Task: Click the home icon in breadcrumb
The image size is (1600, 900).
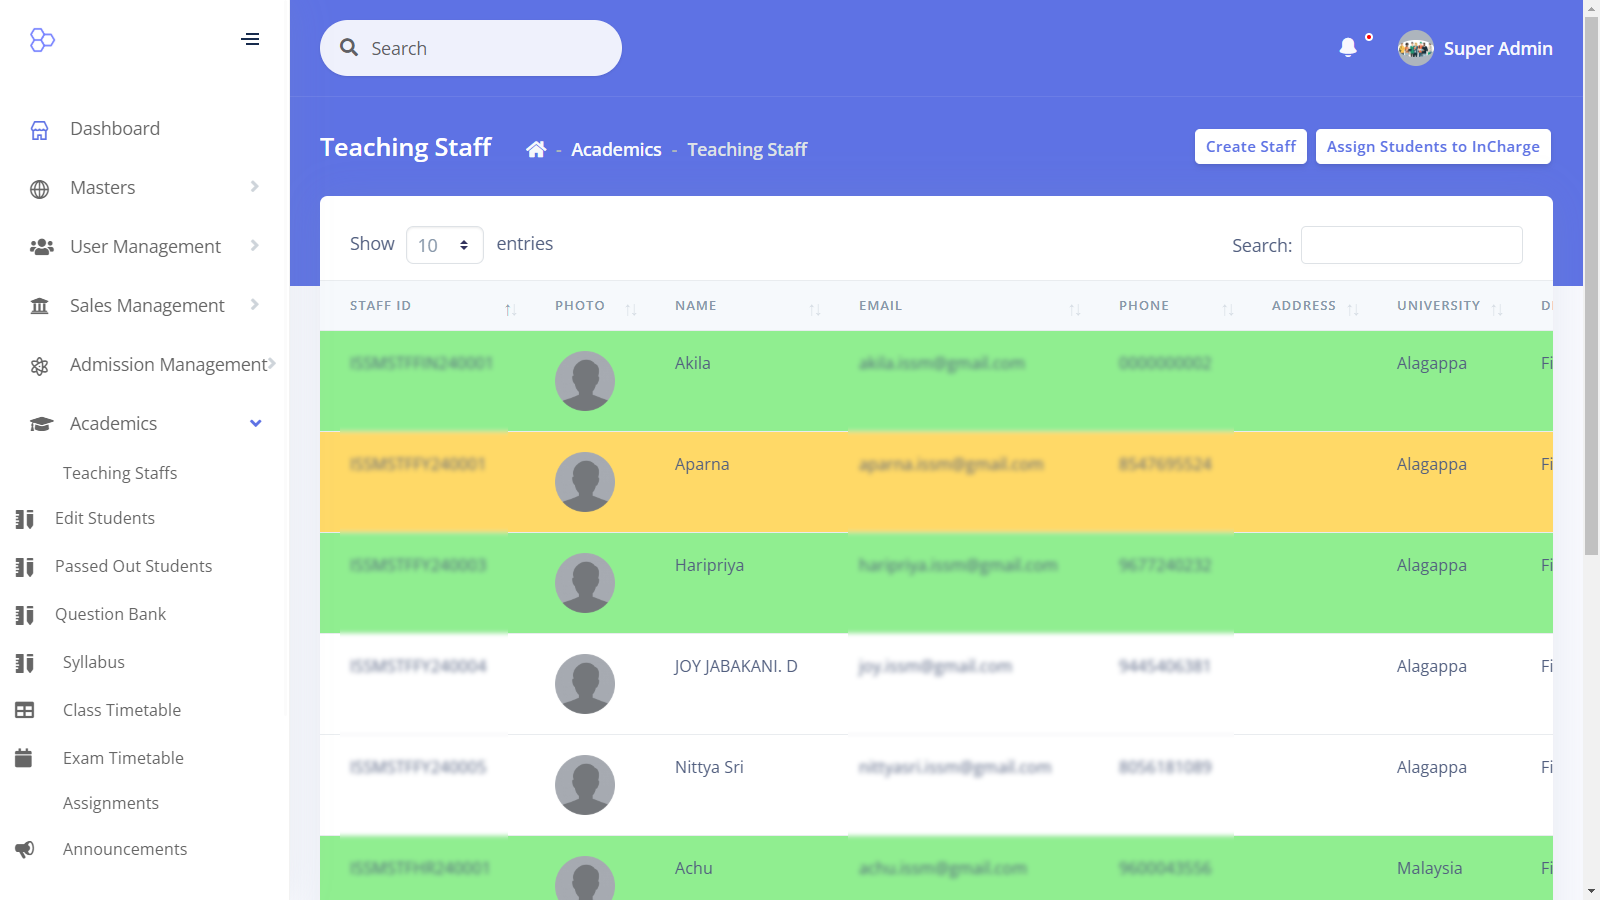Action: [x=536, y=149]
